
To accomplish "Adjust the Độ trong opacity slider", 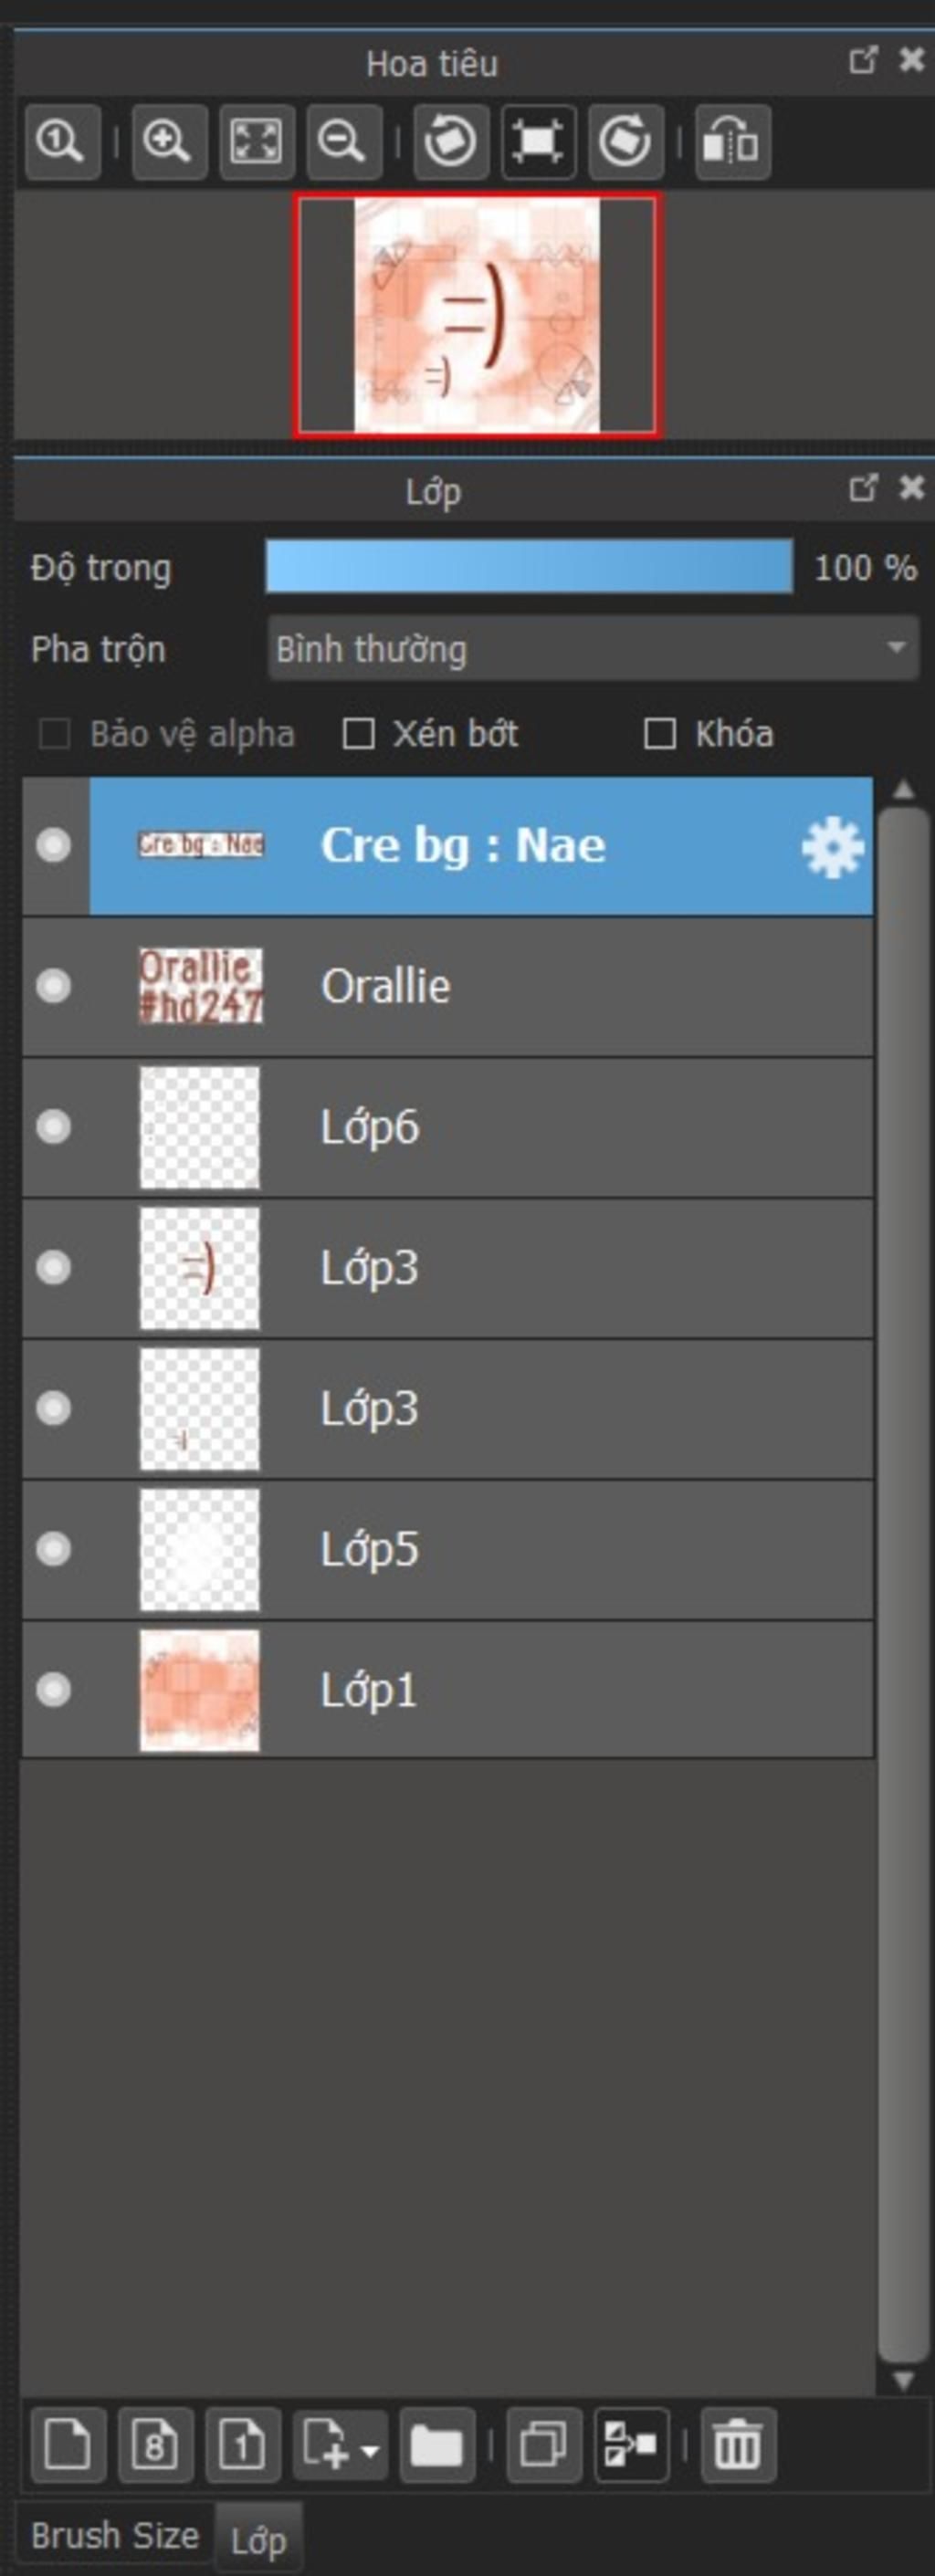I will tap(529, 567).
